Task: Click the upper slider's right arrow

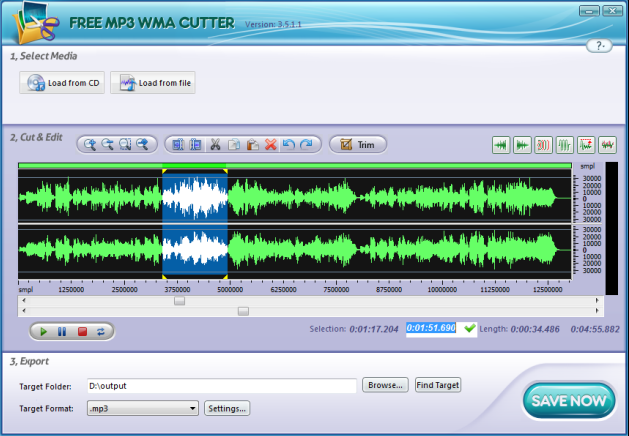Action: 597,300
